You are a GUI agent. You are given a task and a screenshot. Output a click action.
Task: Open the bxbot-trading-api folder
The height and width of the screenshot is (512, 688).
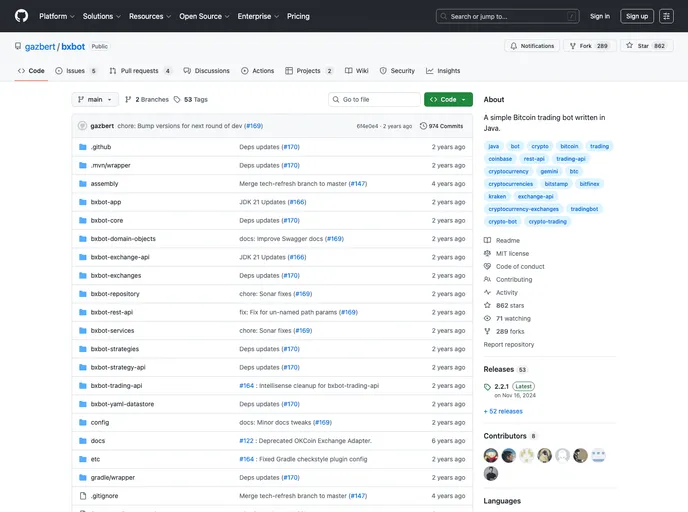point(116,386)
